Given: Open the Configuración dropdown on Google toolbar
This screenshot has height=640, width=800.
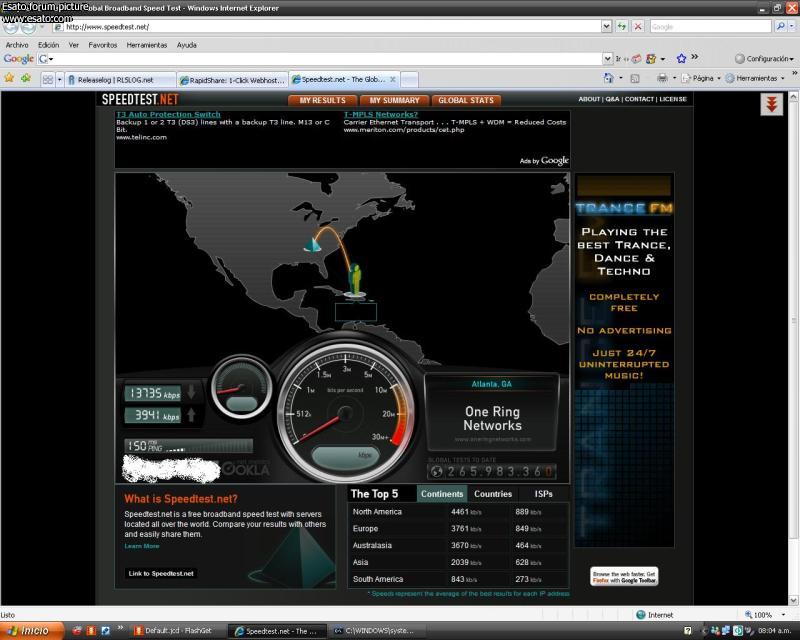Looking at the screenshot, I should (764, 59).
